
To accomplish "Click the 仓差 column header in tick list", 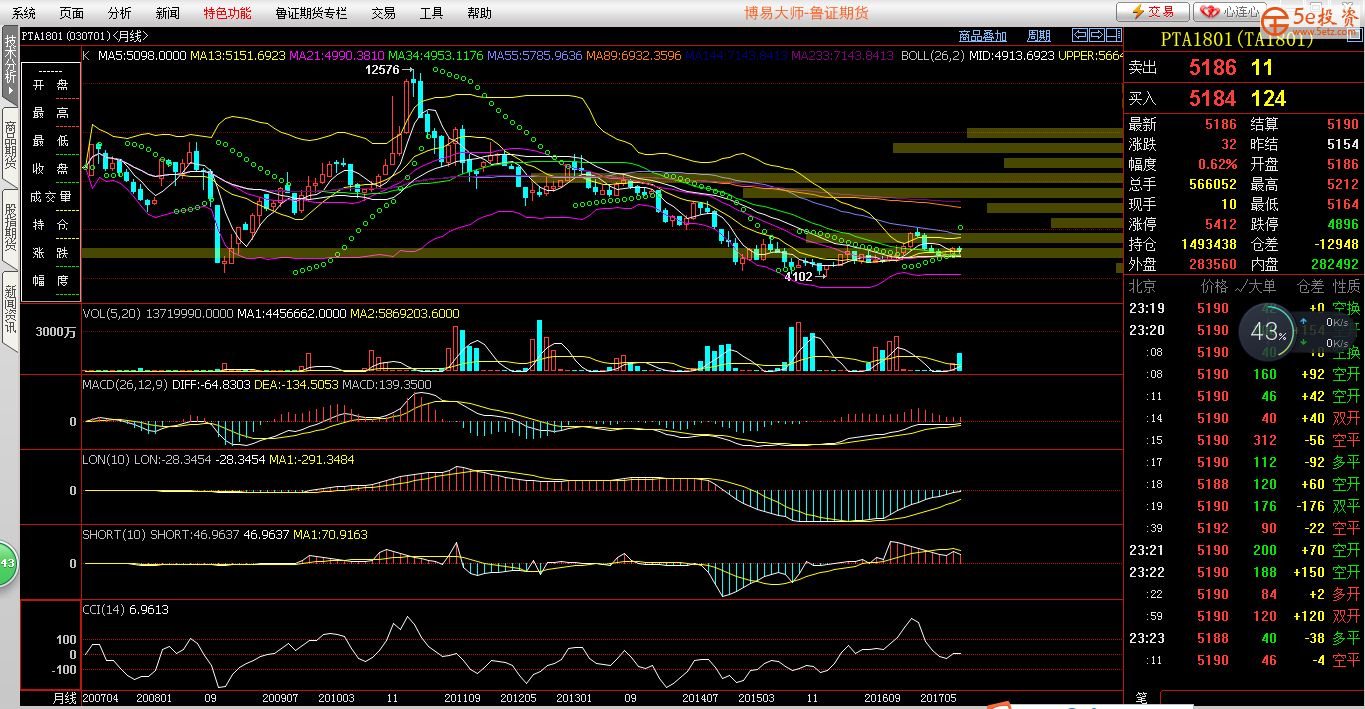I will [1311, 286].
